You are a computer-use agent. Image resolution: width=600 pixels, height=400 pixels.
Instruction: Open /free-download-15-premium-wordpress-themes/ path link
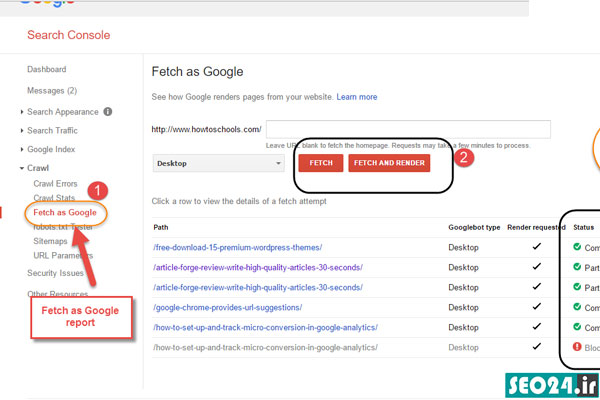click(x=237, y=247)
